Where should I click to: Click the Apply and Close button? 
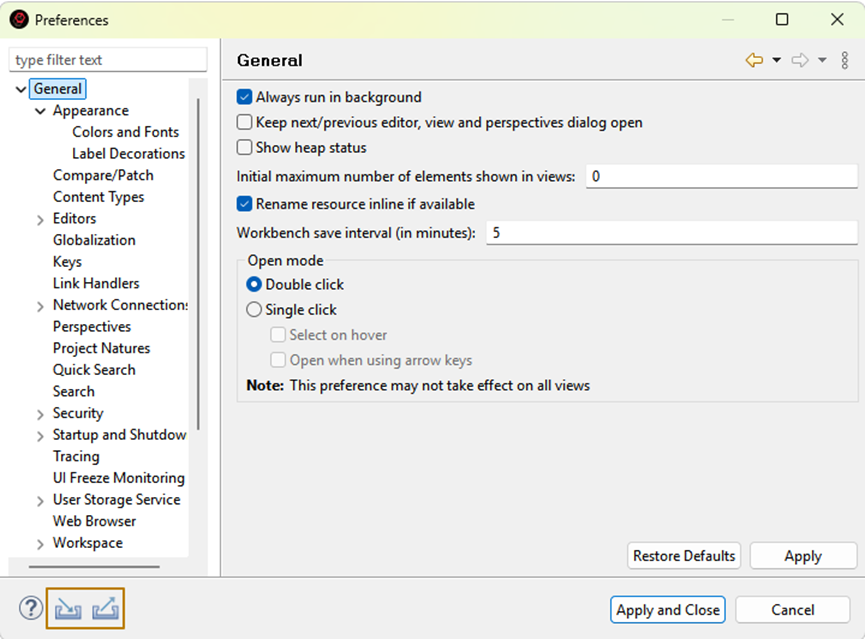668,610
